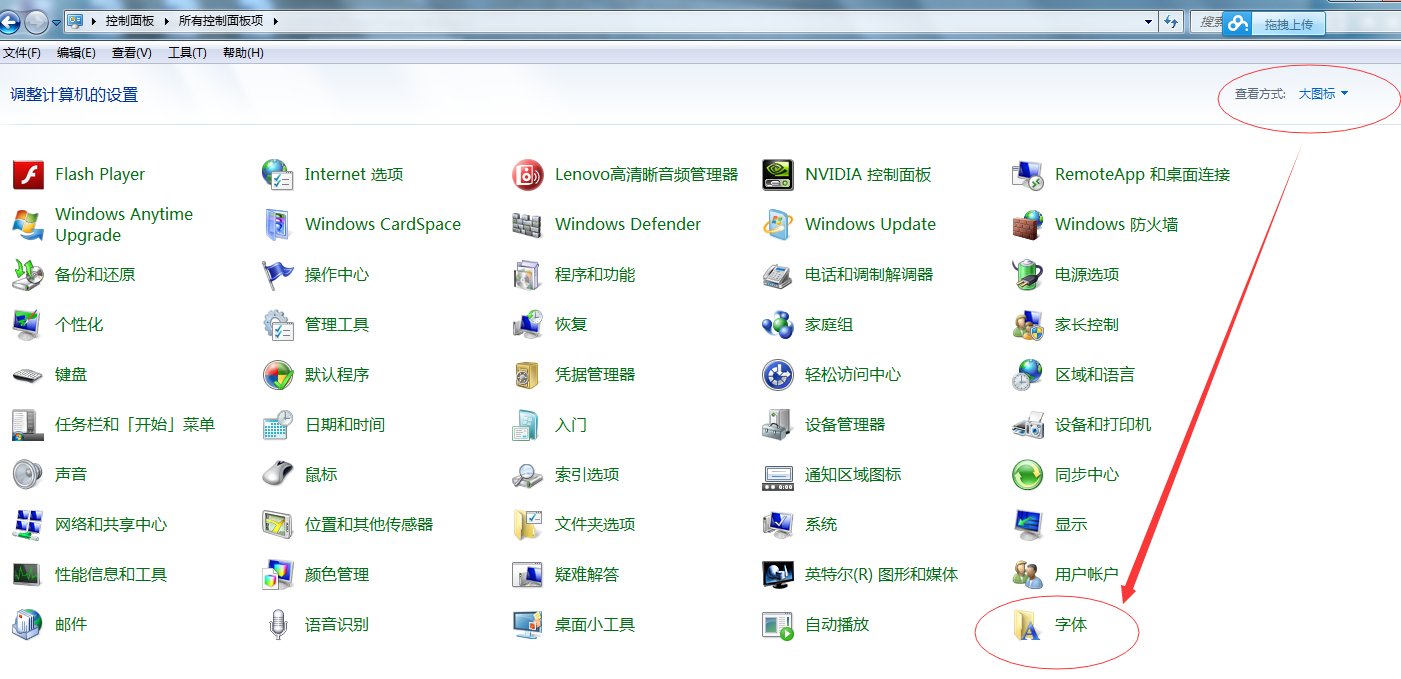Open the 工具 menu
The image size is (1401, 679).
point(186,53)
